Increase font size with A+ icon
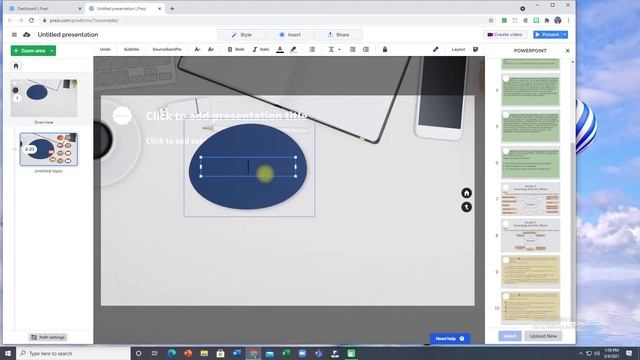 [x=211, y=49]
